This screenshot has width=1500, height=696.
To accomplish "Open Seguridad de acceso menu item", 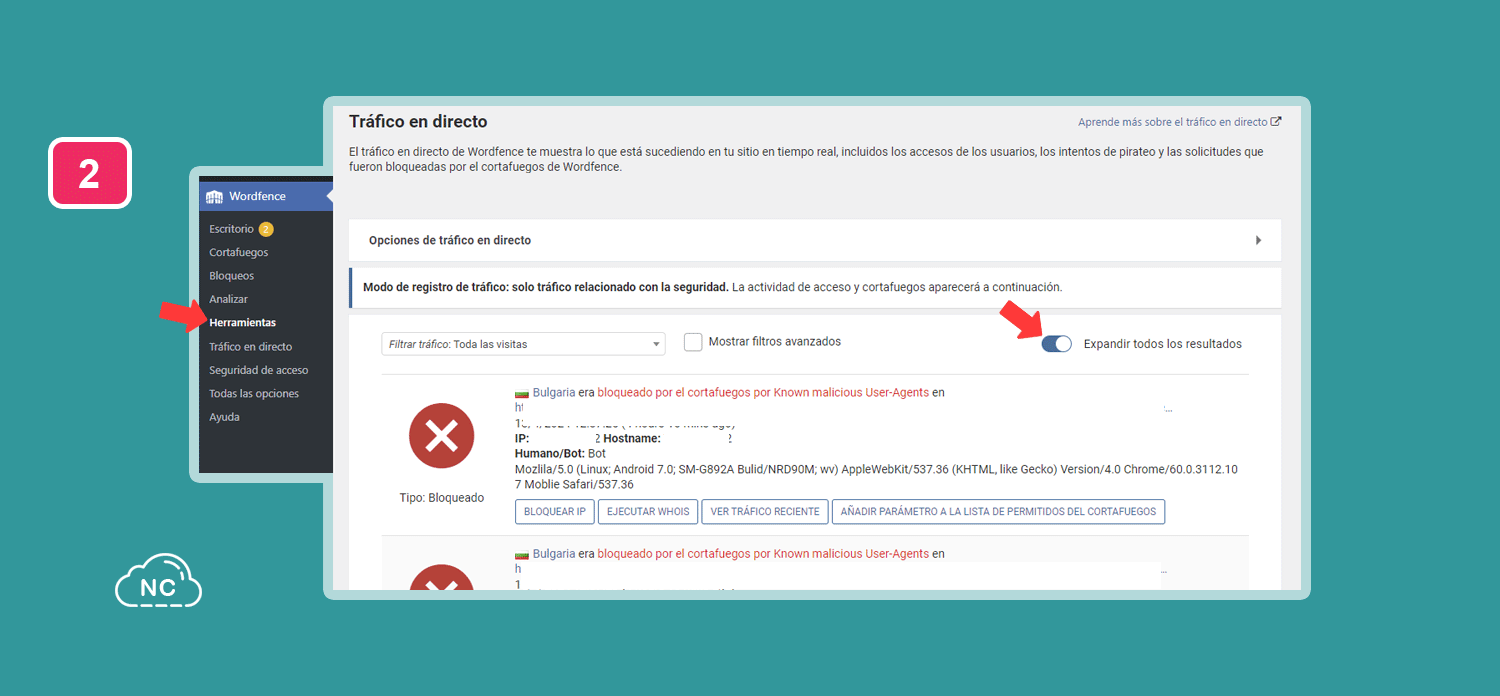I will (x=258, y=370).
